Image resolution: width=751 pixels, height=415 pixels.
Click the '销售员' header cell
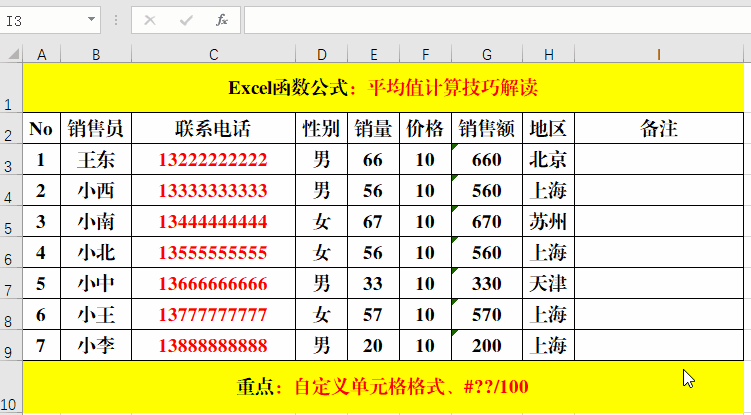[x=96, y=128]
